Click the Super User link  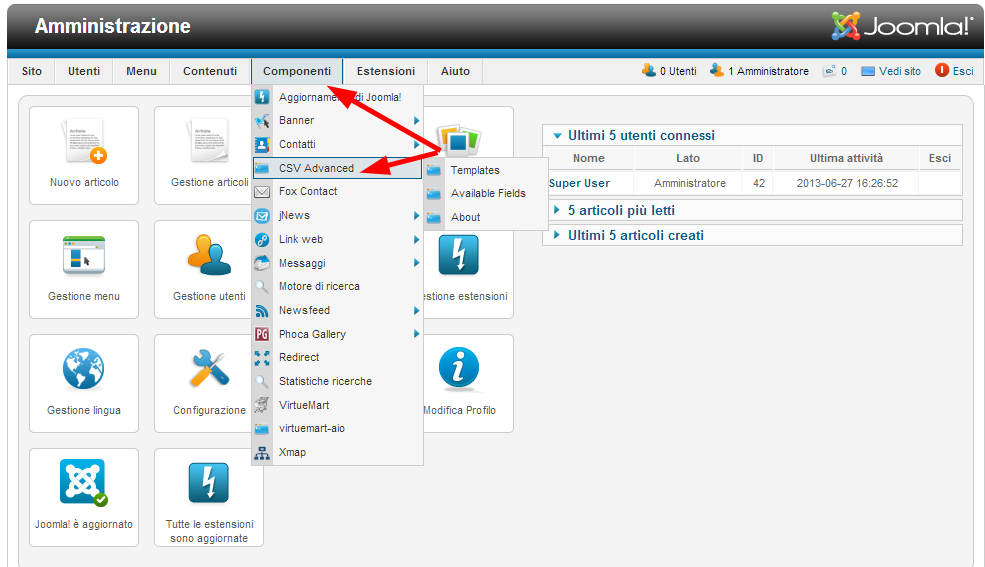pos(579,183)
